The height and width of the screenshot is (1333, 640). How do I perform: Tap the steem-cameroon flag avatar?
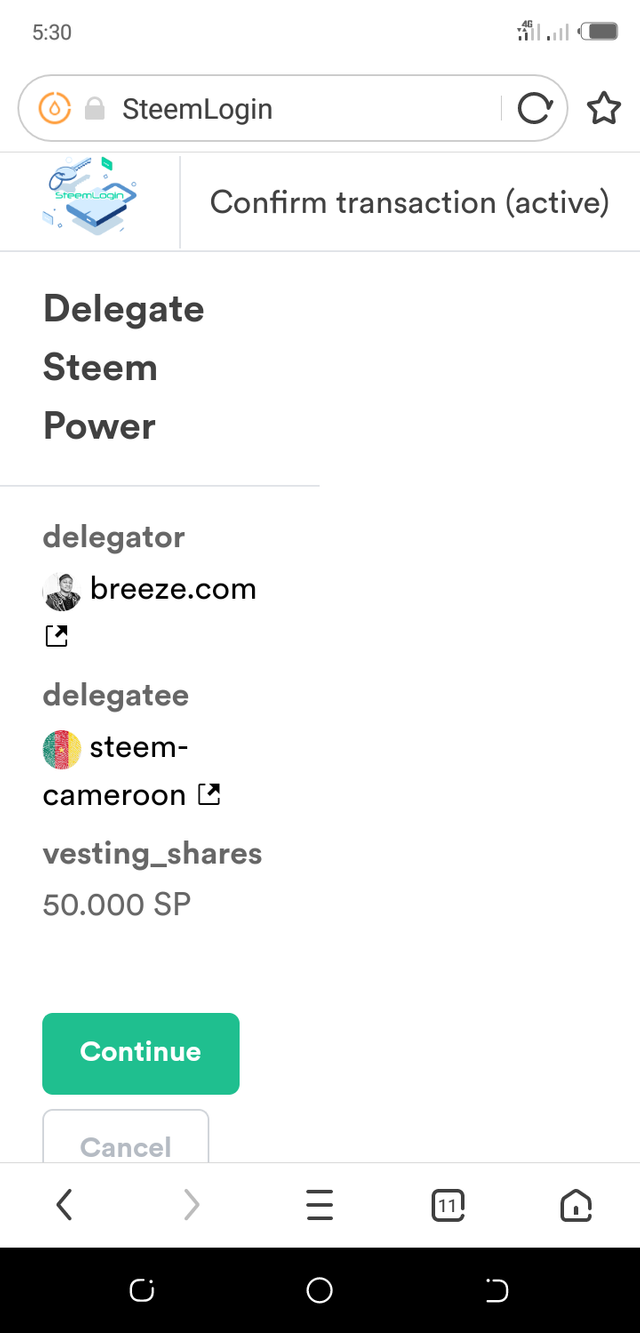[62, 749]
